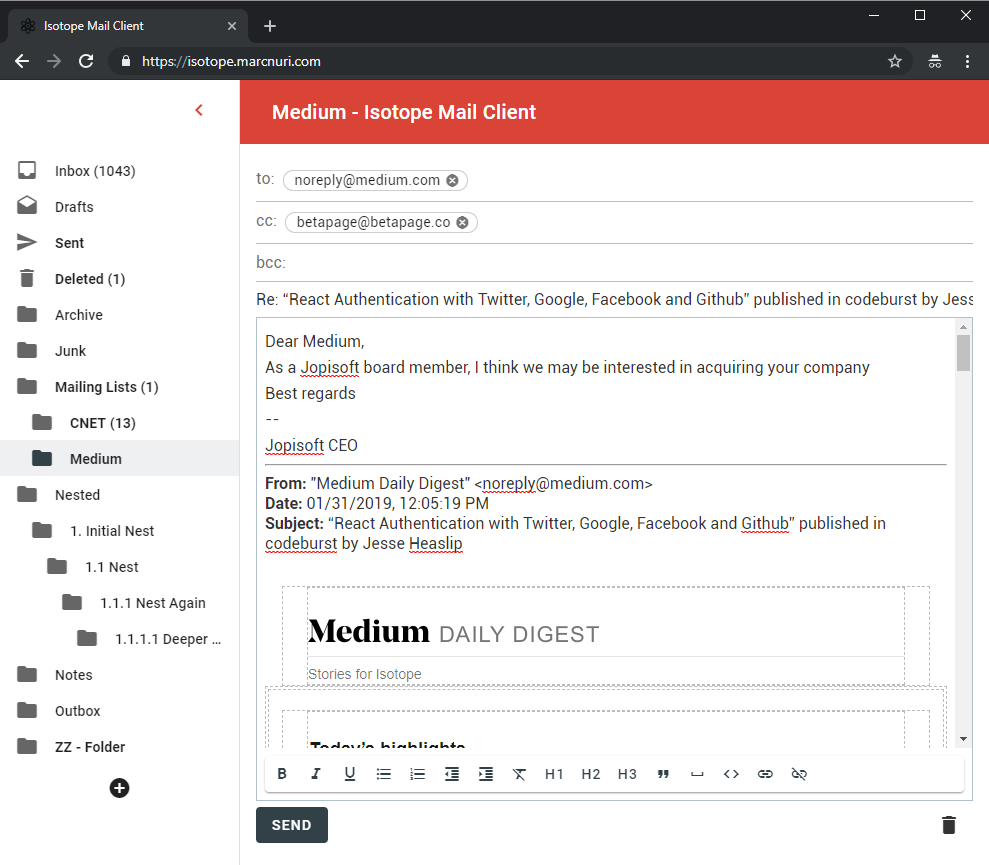Open the Outbox folder
Screen dimensions: 989x865
coord(119,710)
